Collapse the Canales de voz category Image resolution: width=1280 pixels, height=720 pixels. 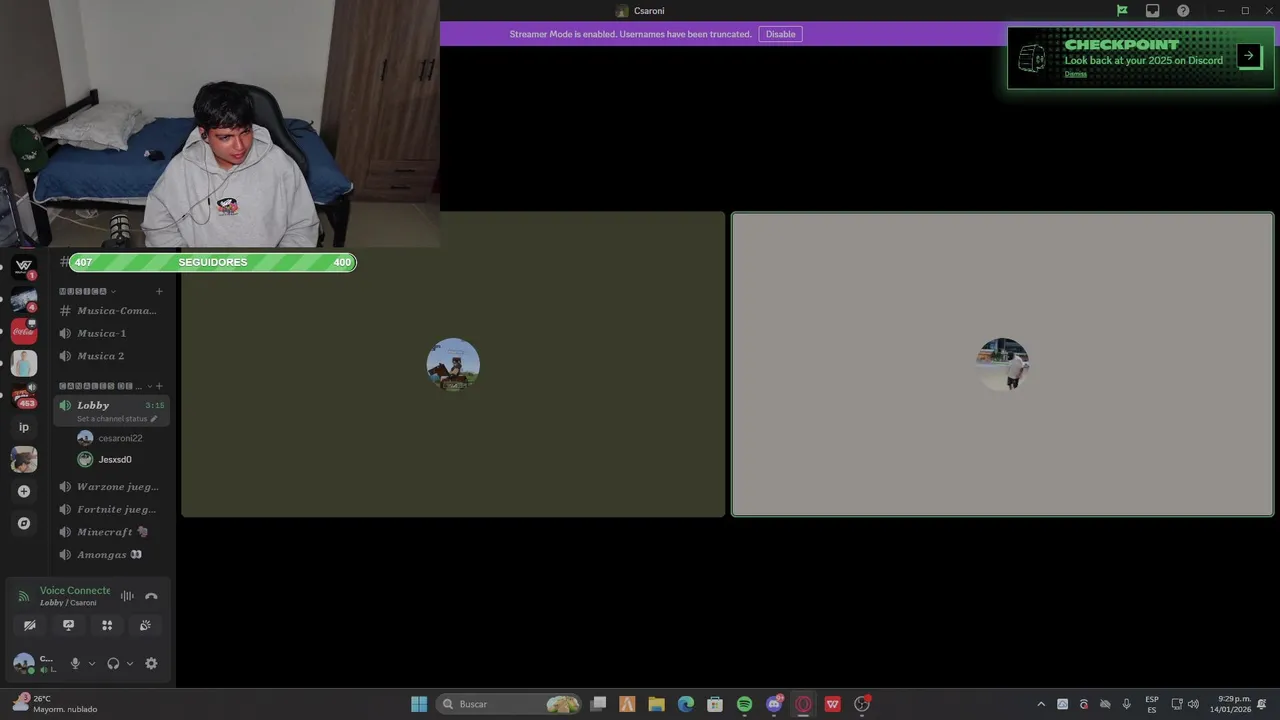click(x=105, y=386)
